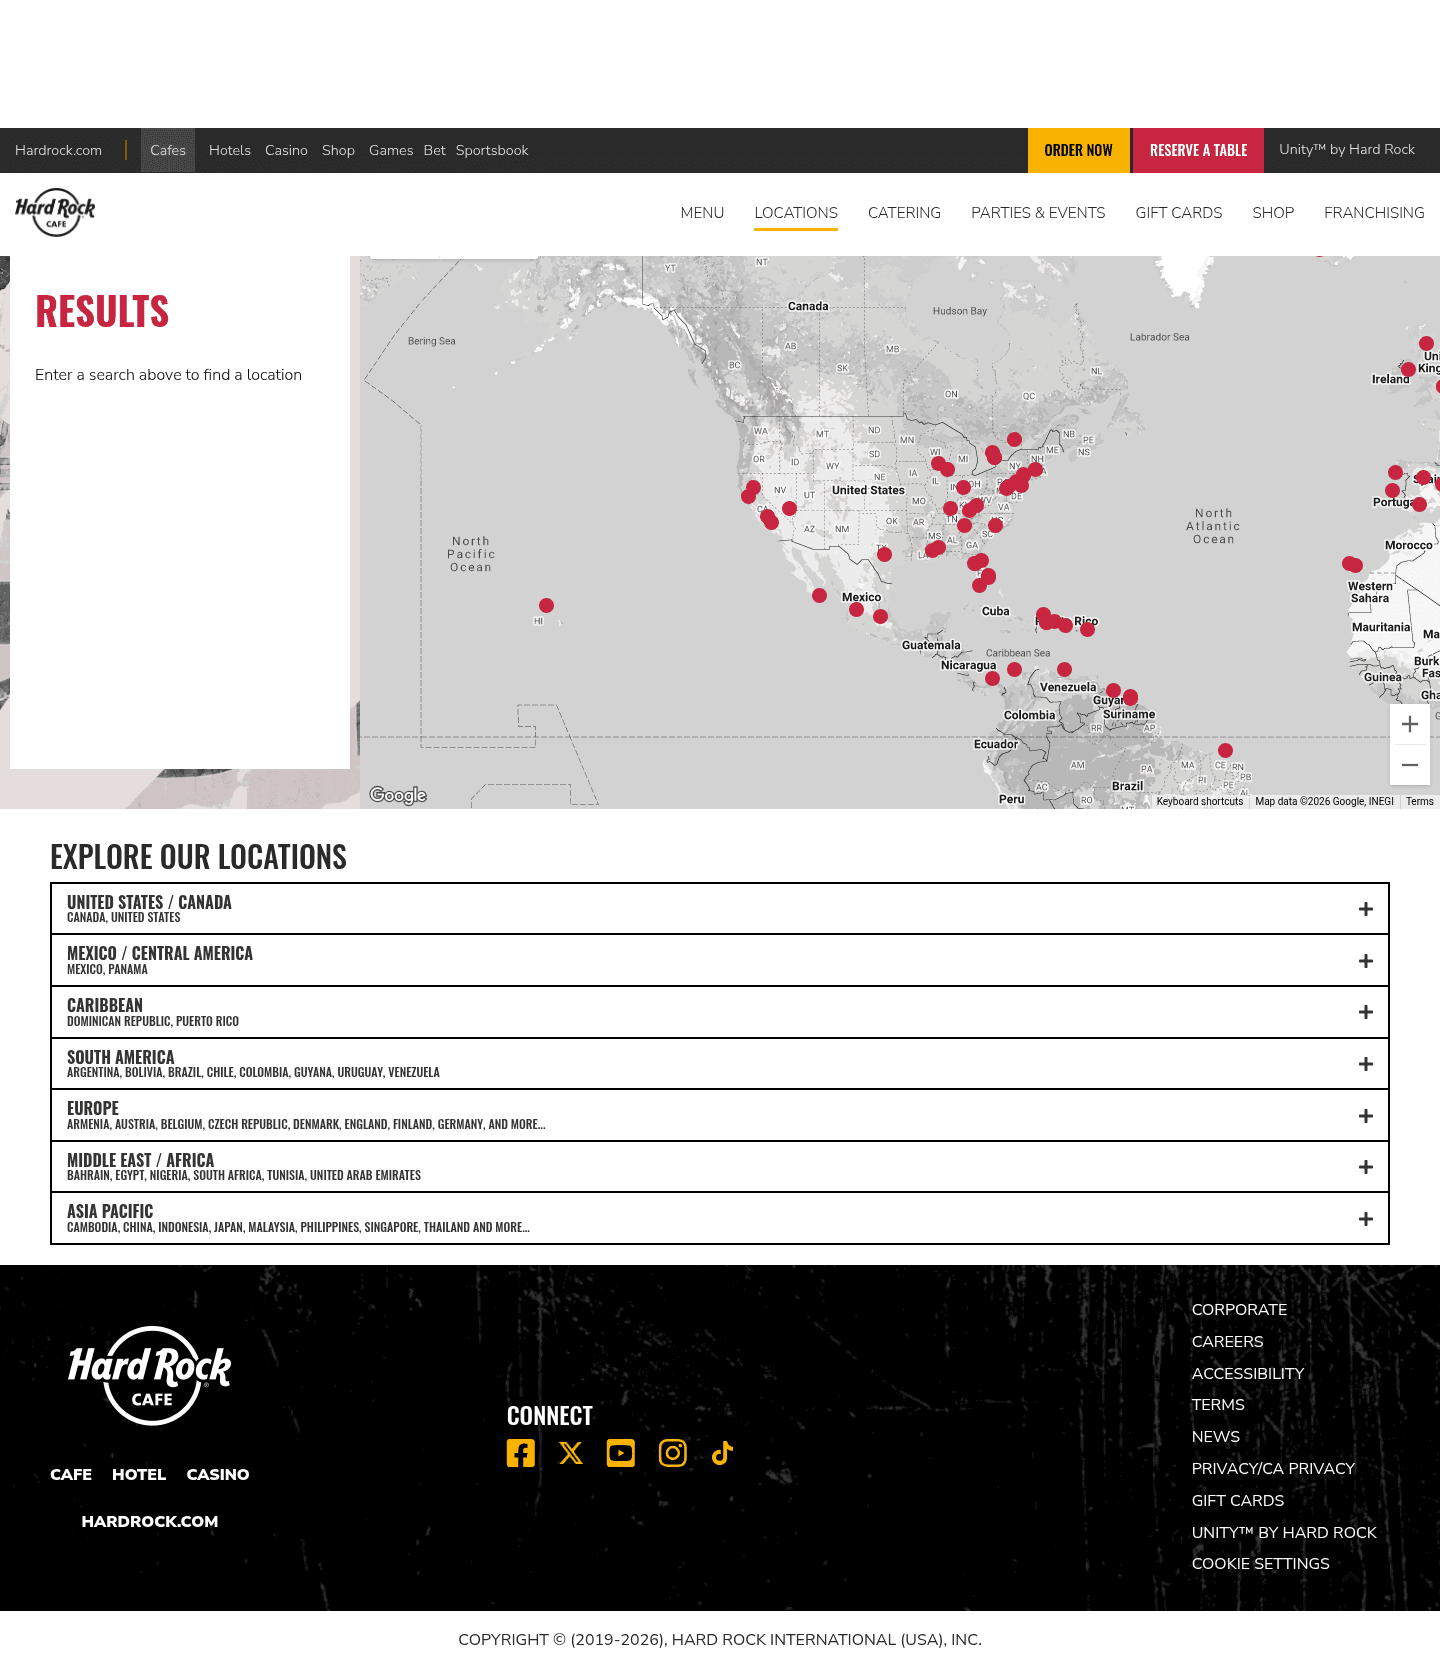Open the Parties & Events nav item

pyautogui.click(x=1038, y=213)
